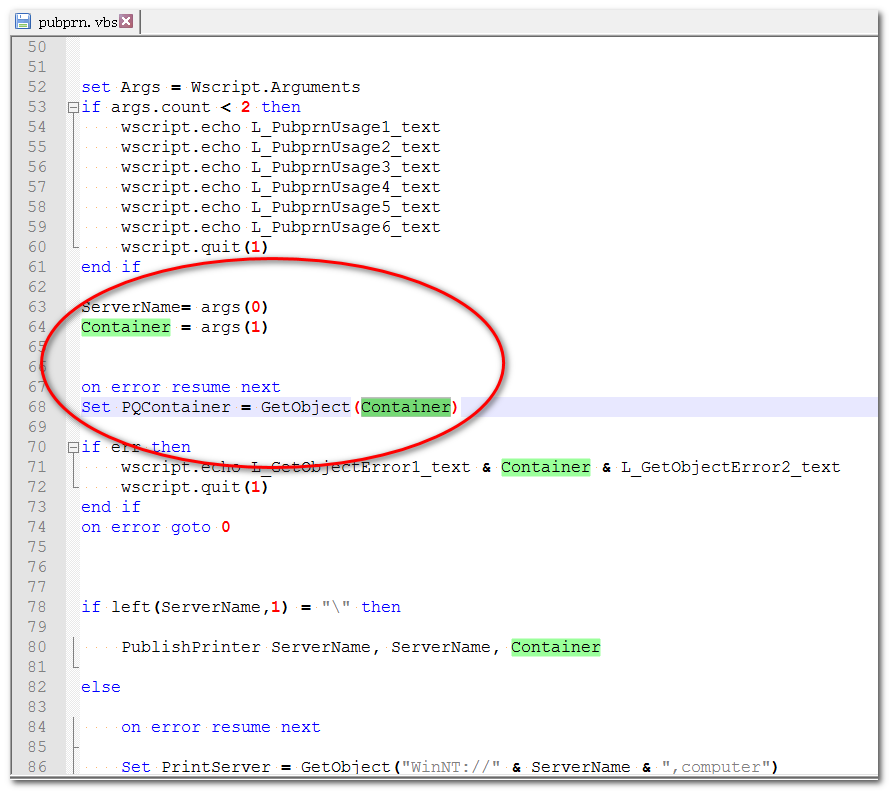The image size is (889, 791).
Task: Click line number 50 in the margin
Action: 37,47
